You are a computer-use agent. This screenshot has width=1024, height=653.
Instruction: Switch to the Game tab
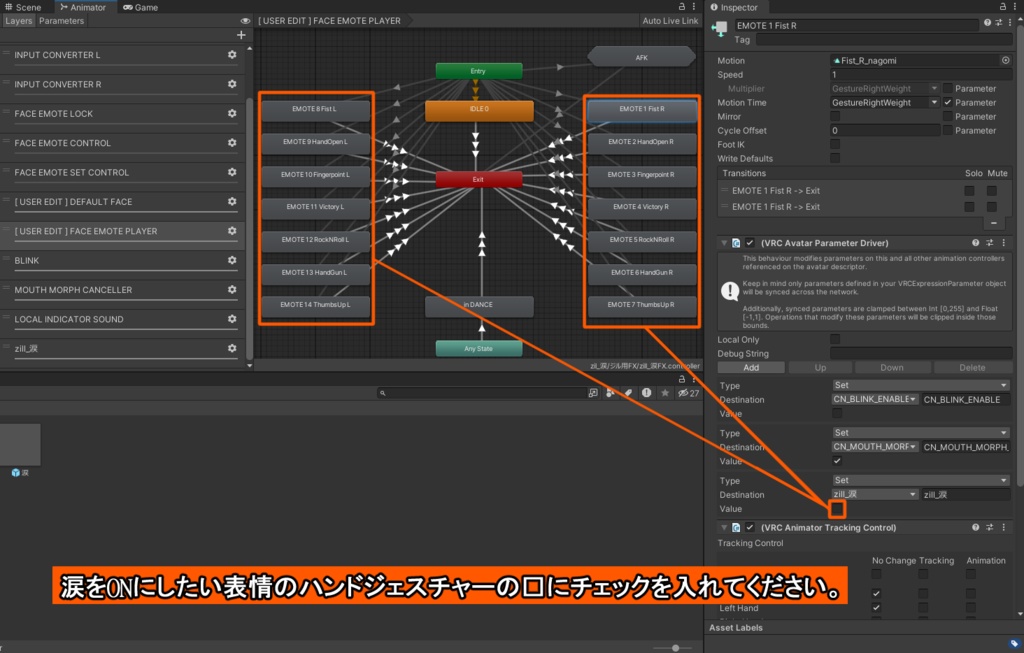pyautogui.click(x=140, y=7)
